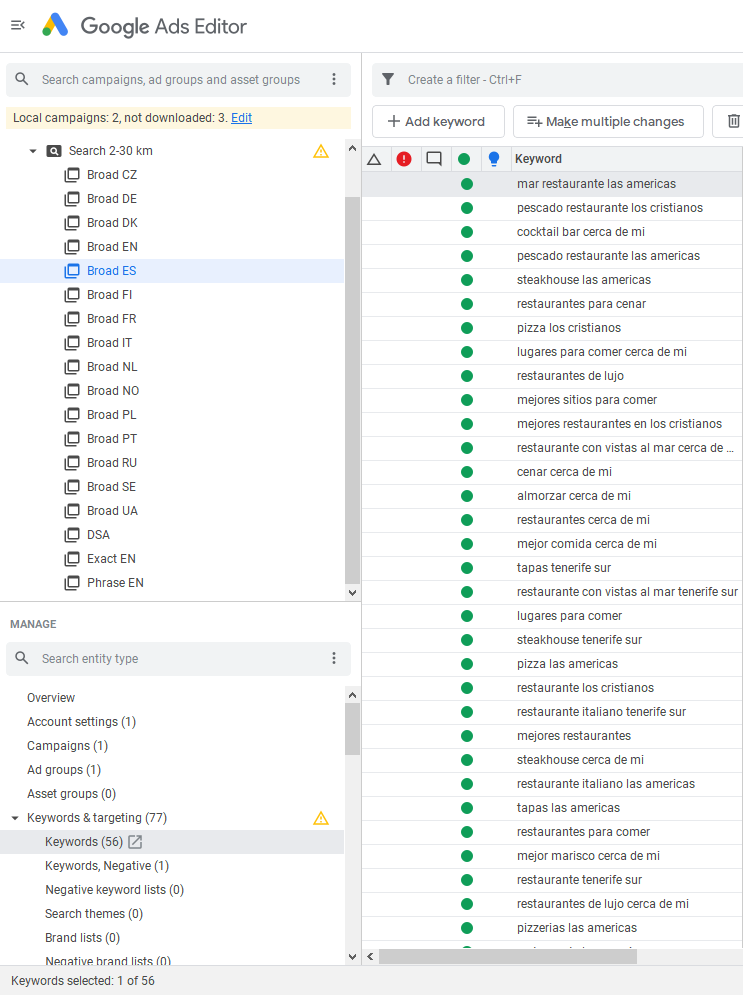Click the Broad CZ ad group icon
The height and width of the screenshot is (995, 743).
tap(72, 175)
